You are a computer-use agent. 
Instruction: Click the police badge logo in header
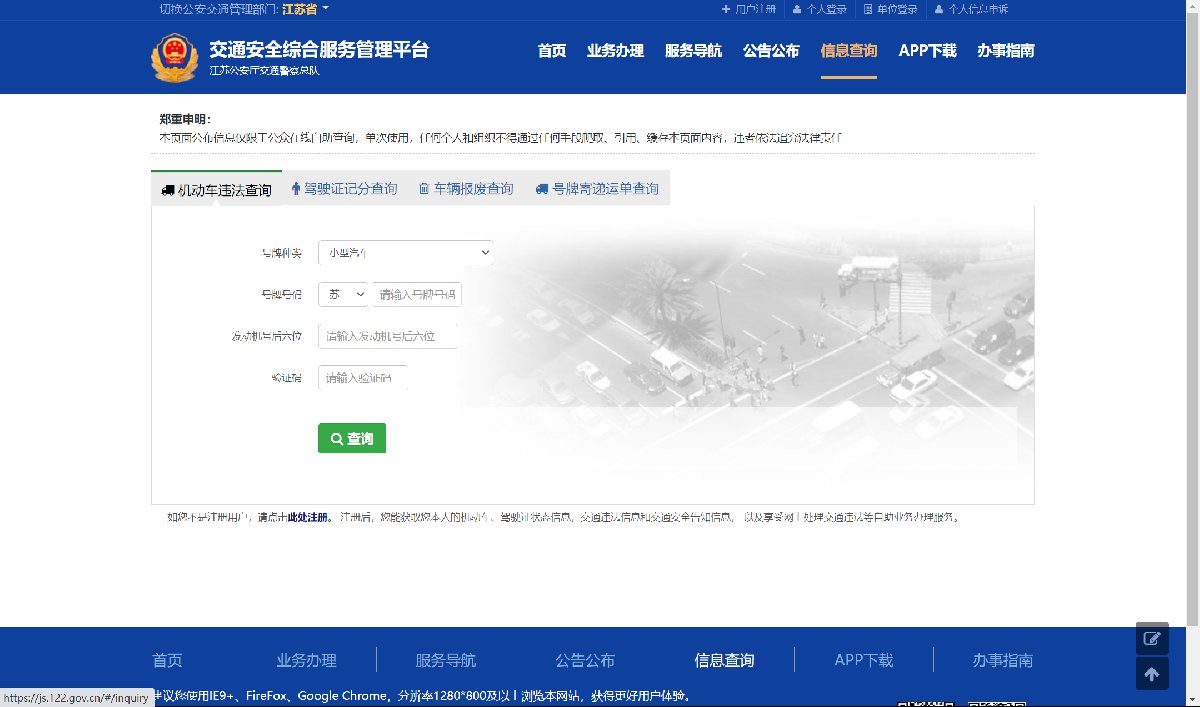click(x=175, y=58)
